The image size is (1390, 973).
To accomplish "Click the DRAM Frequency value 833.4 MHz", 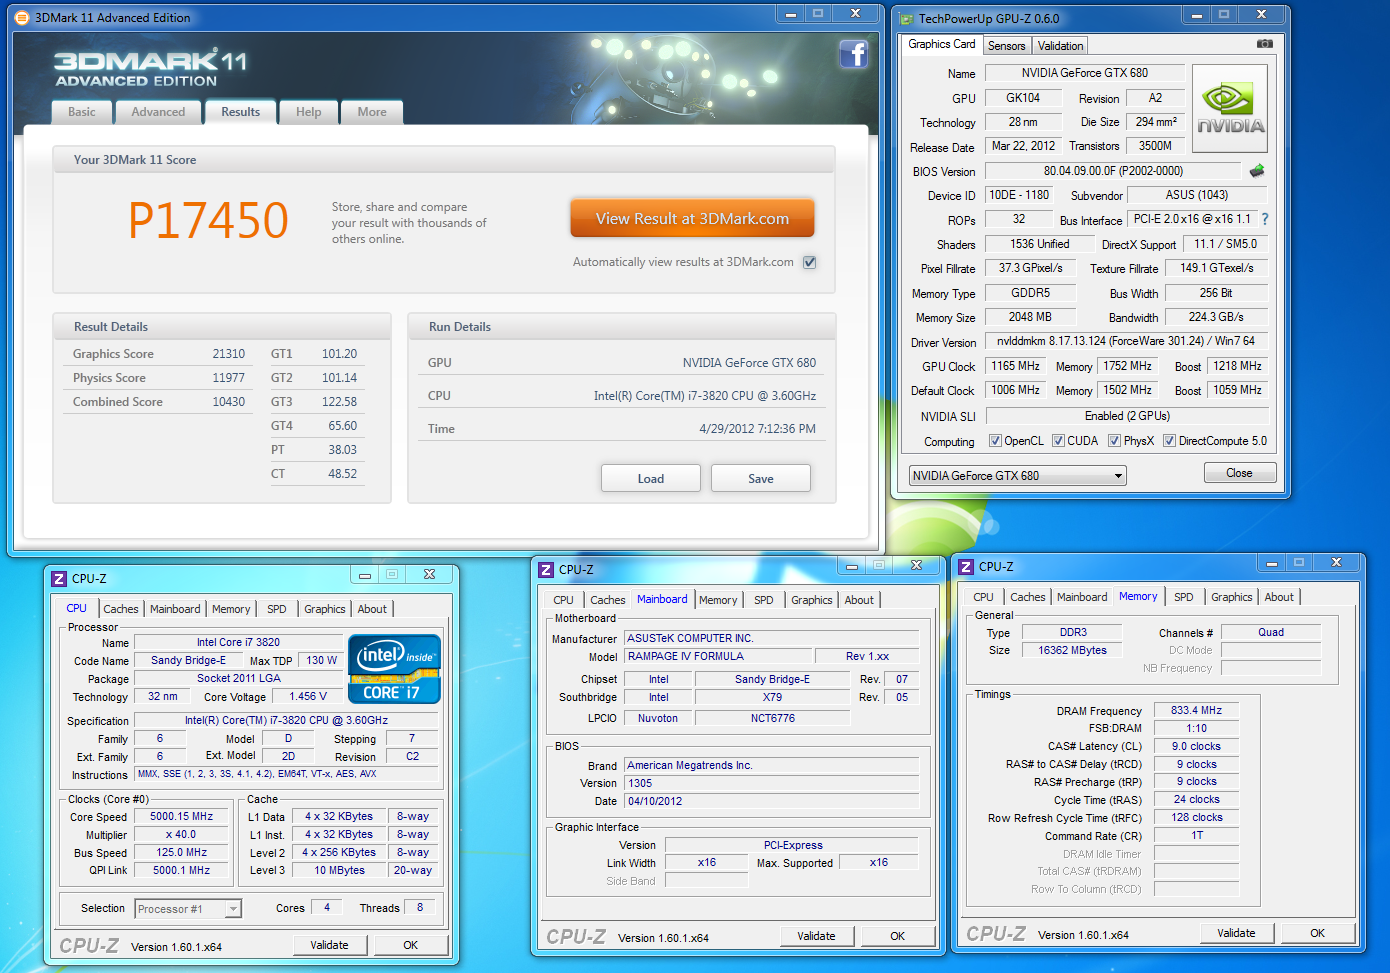I will (x=1197, y=710).
